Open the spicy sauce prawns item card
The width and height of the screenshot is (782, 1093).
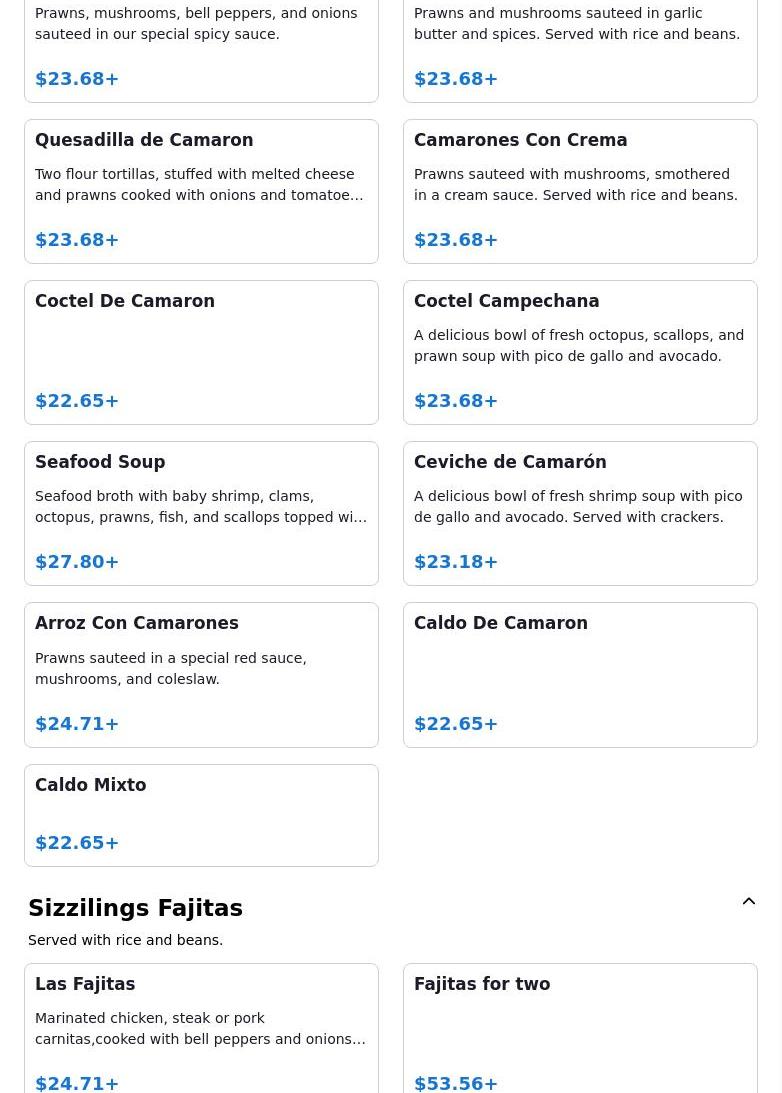pos(201,51)
